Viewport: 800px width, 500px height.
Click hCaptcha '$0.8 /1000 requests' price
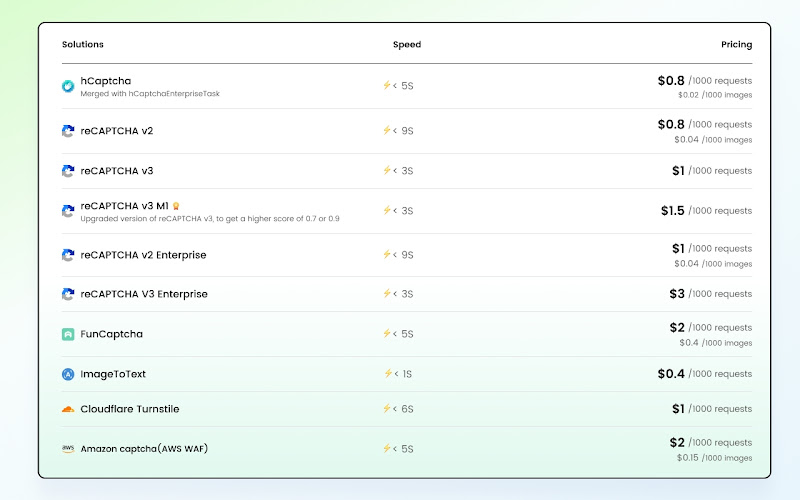tap(705, 81)
